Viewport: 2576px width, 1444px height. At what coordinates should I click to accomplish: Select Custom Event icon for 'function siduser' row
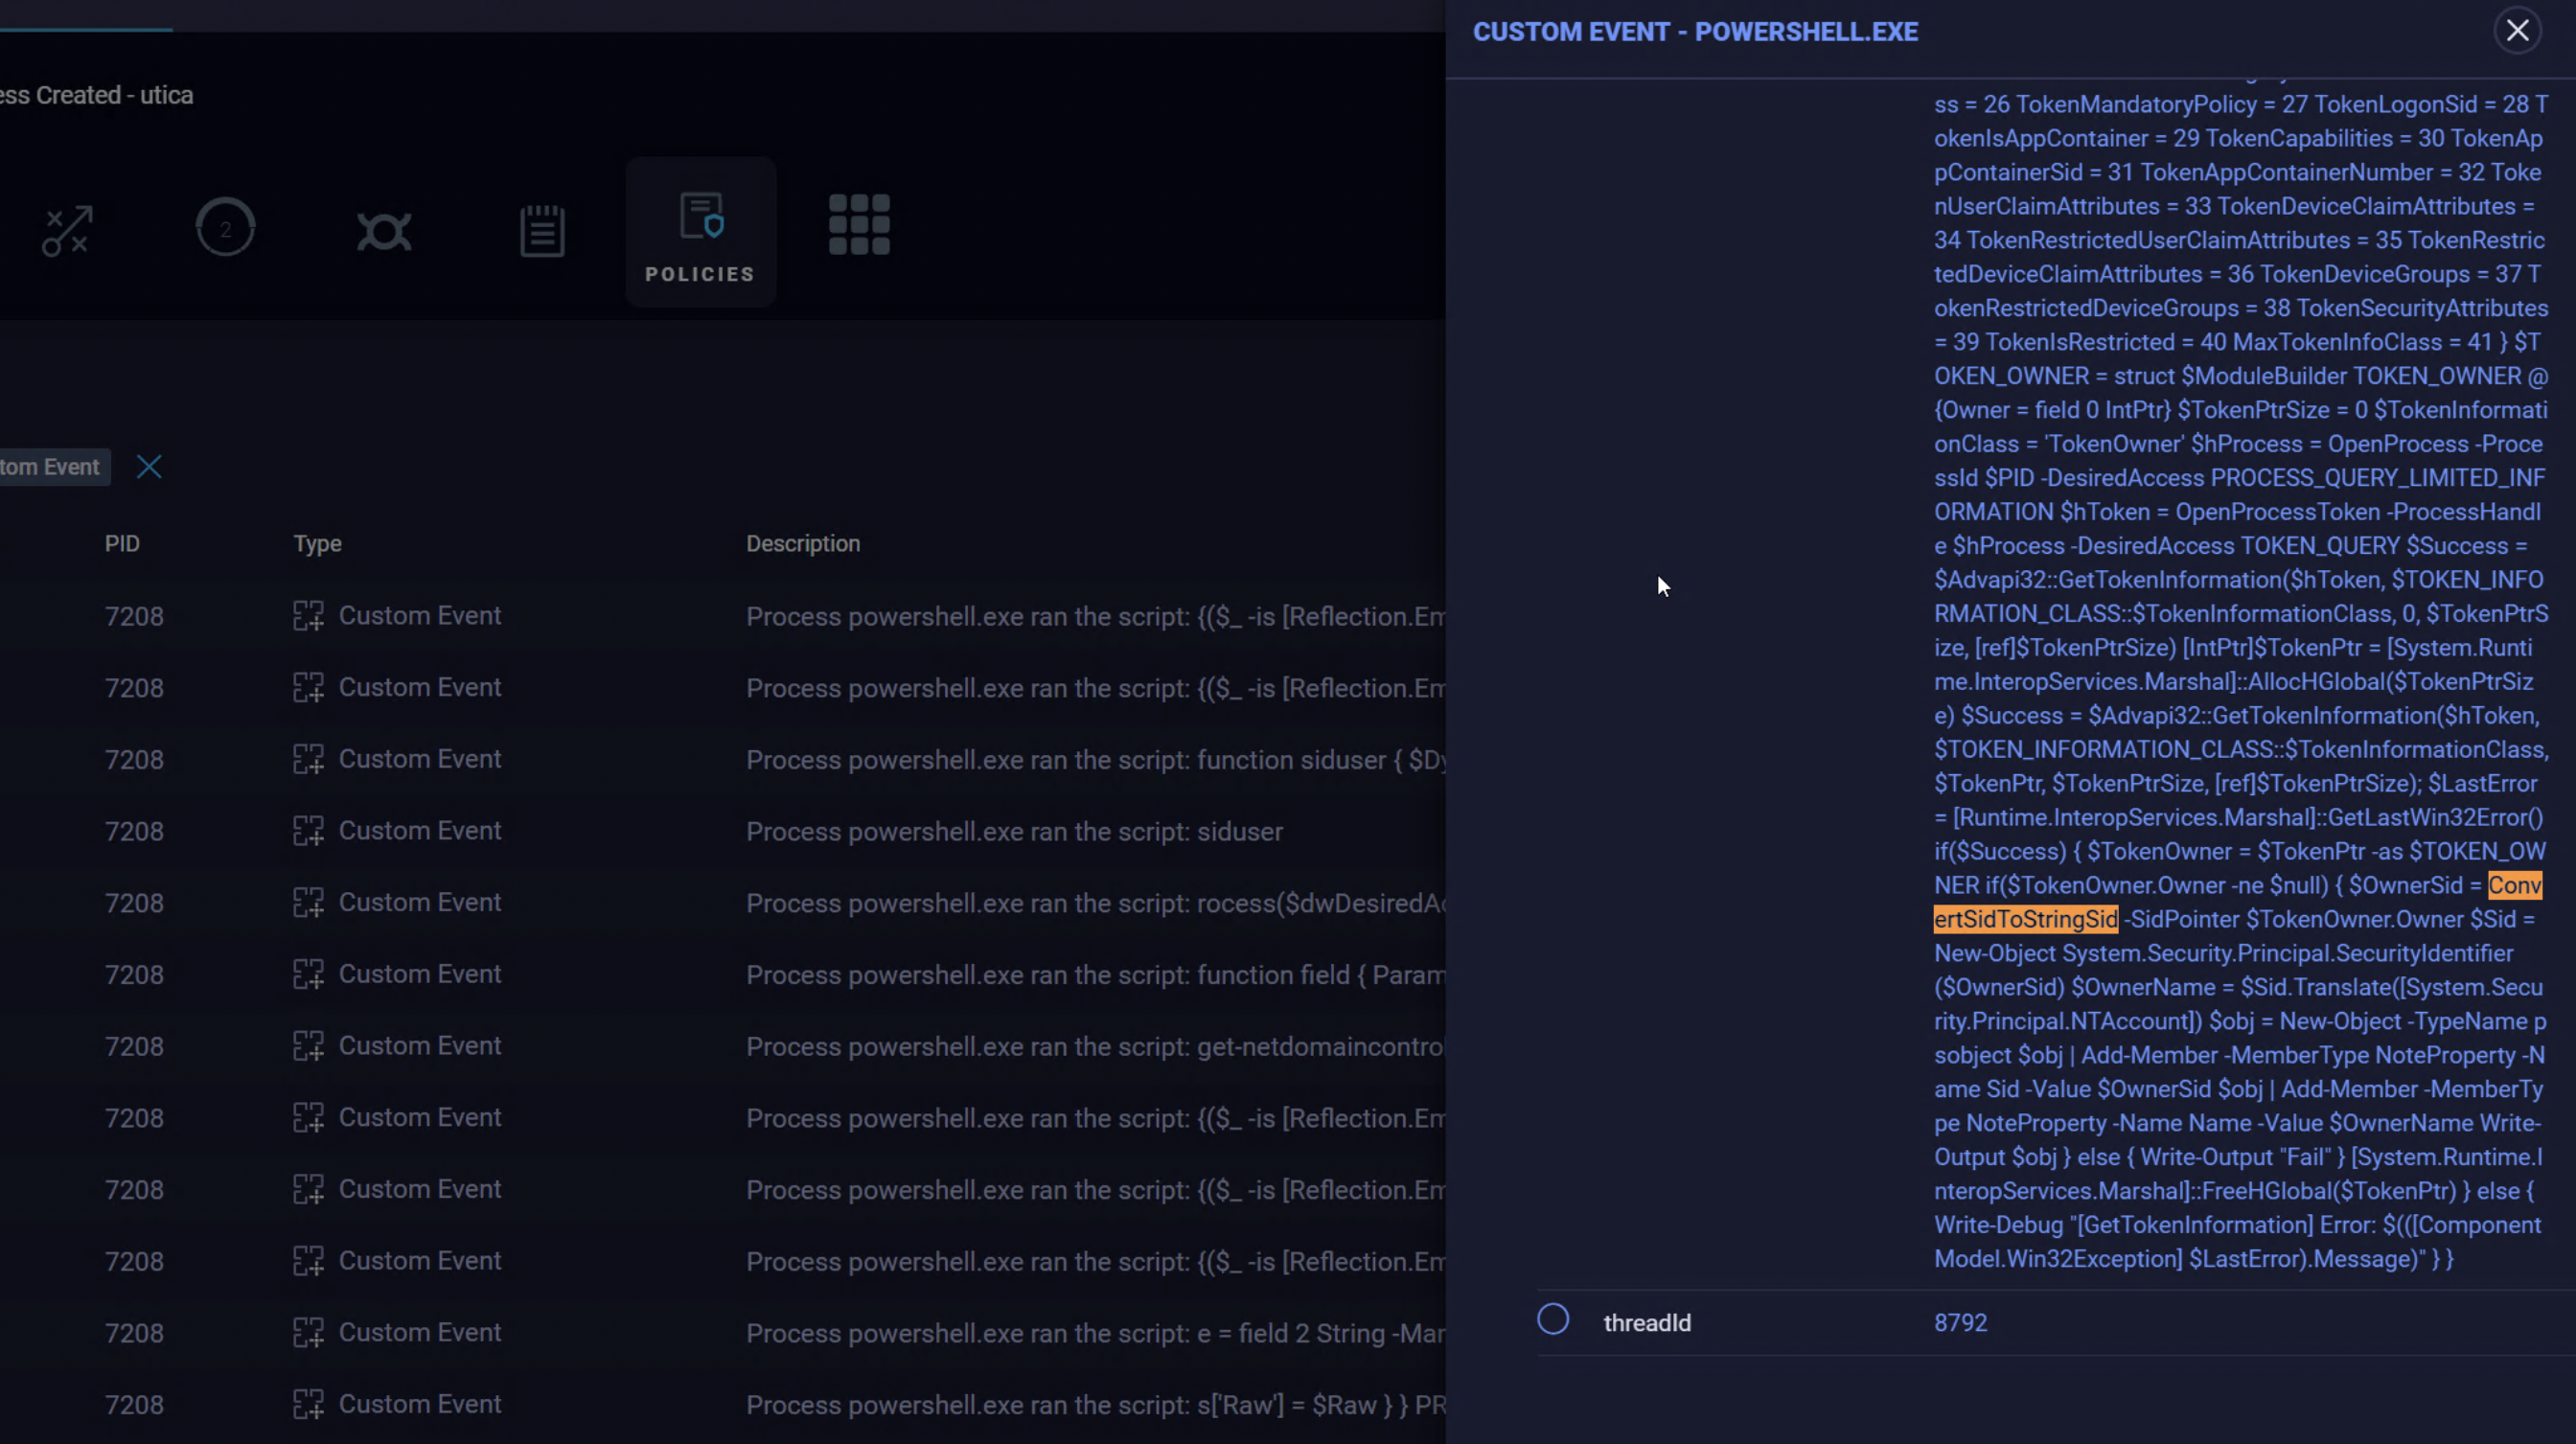pyautogui.click(x=308, y=759)
